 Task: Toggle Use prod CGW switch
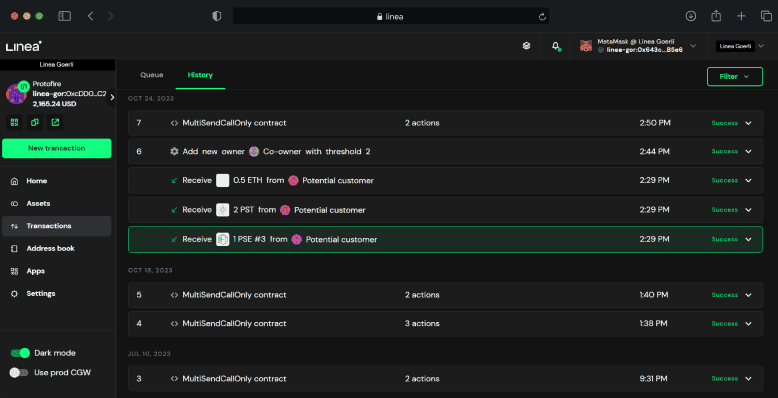point(19,372)
